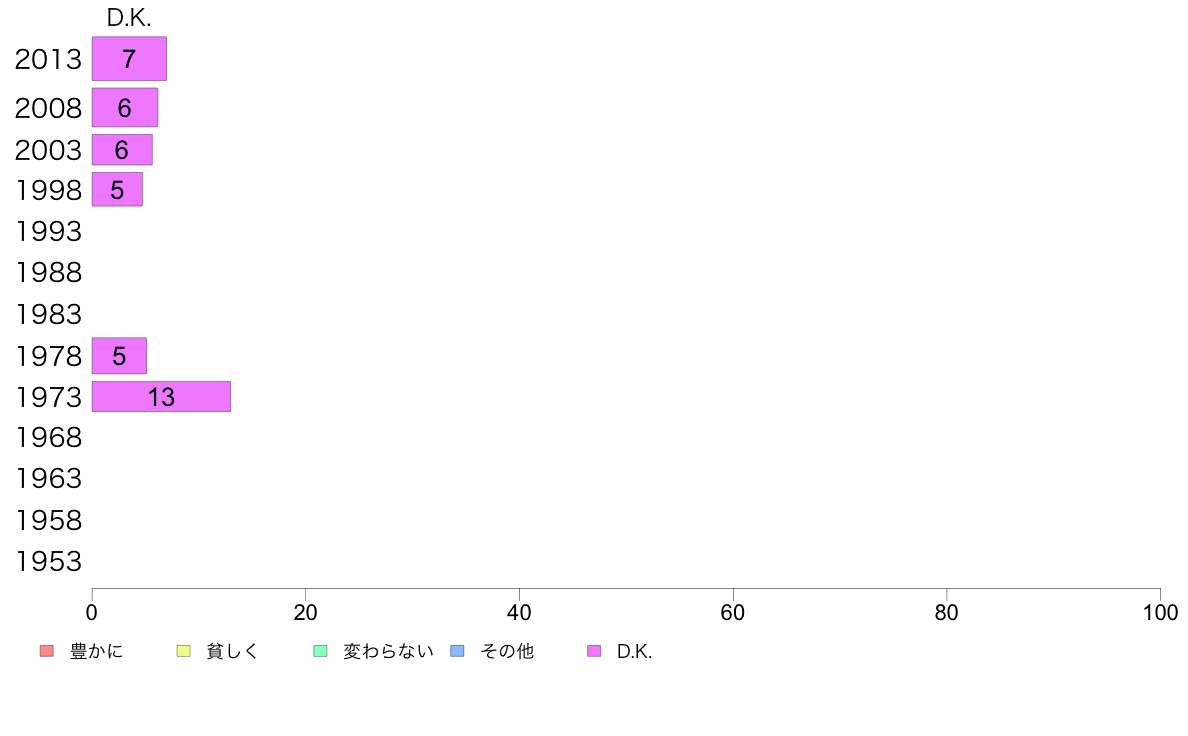Select the その他 legend label
1188x736 pixels.
[x=507, y=651]
